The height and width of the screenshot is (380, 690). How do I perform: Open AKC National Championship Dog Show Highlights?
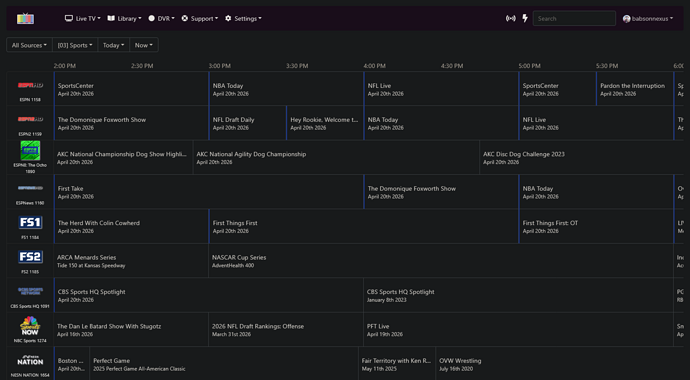click(x=123, y=157)
